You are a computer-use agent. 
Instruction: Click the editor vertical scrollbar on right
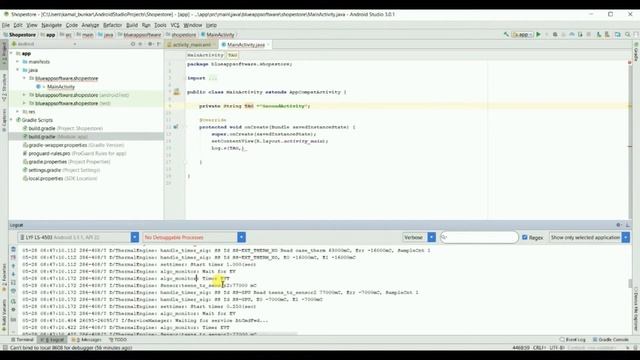(630, 141)
